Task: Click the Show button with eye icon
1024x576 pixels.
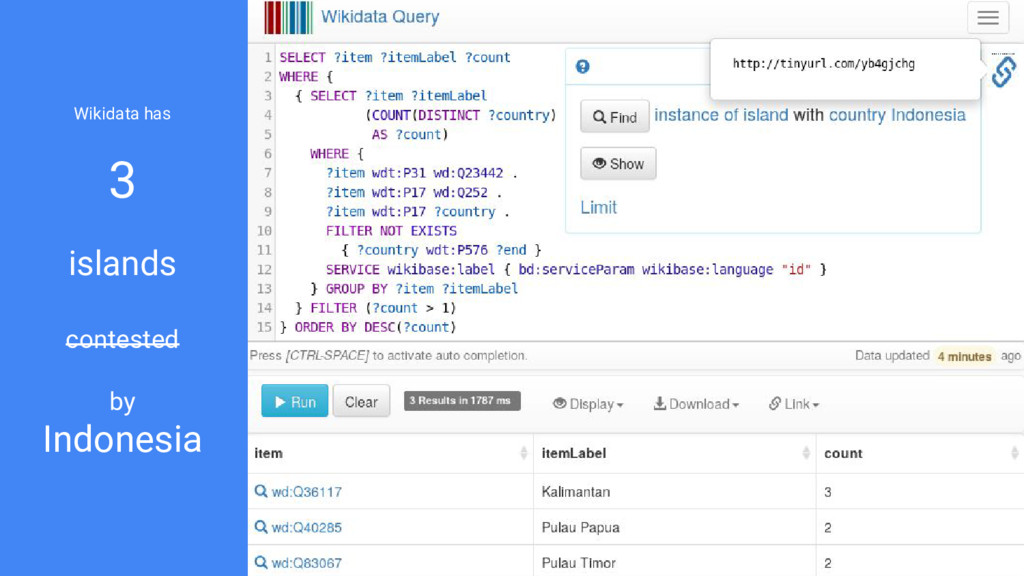Action: click(618, 163)
